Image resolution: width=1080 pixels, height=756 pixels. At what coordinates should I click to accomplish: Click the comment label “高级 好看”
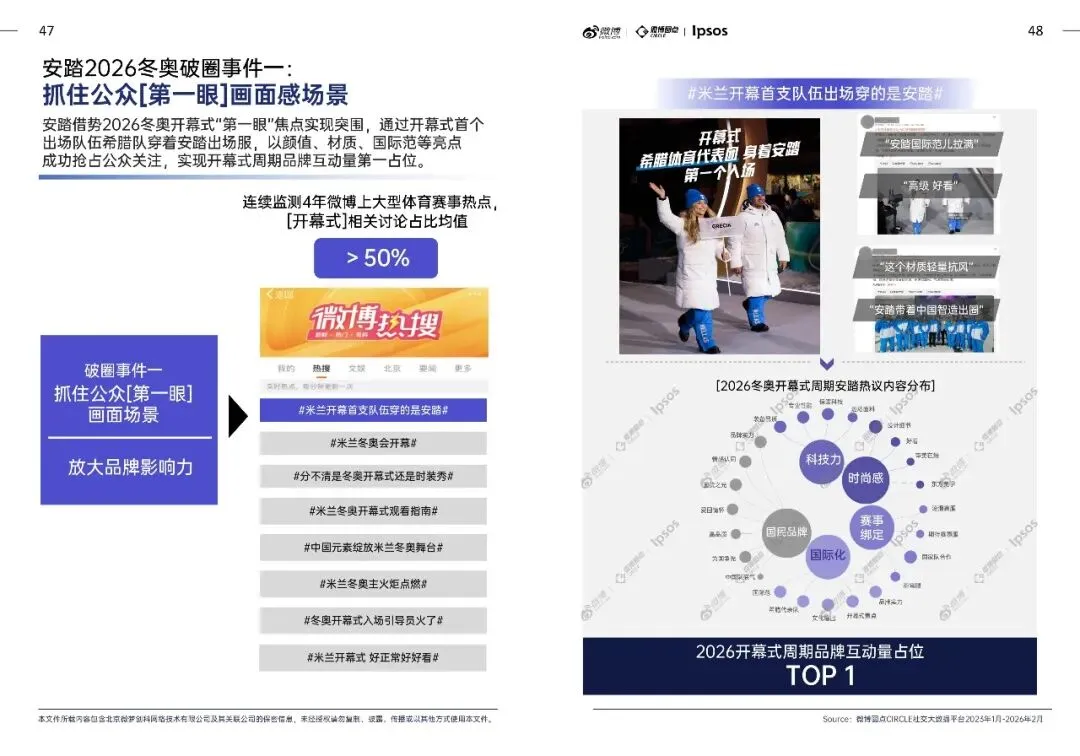click(x=930, y=185)
